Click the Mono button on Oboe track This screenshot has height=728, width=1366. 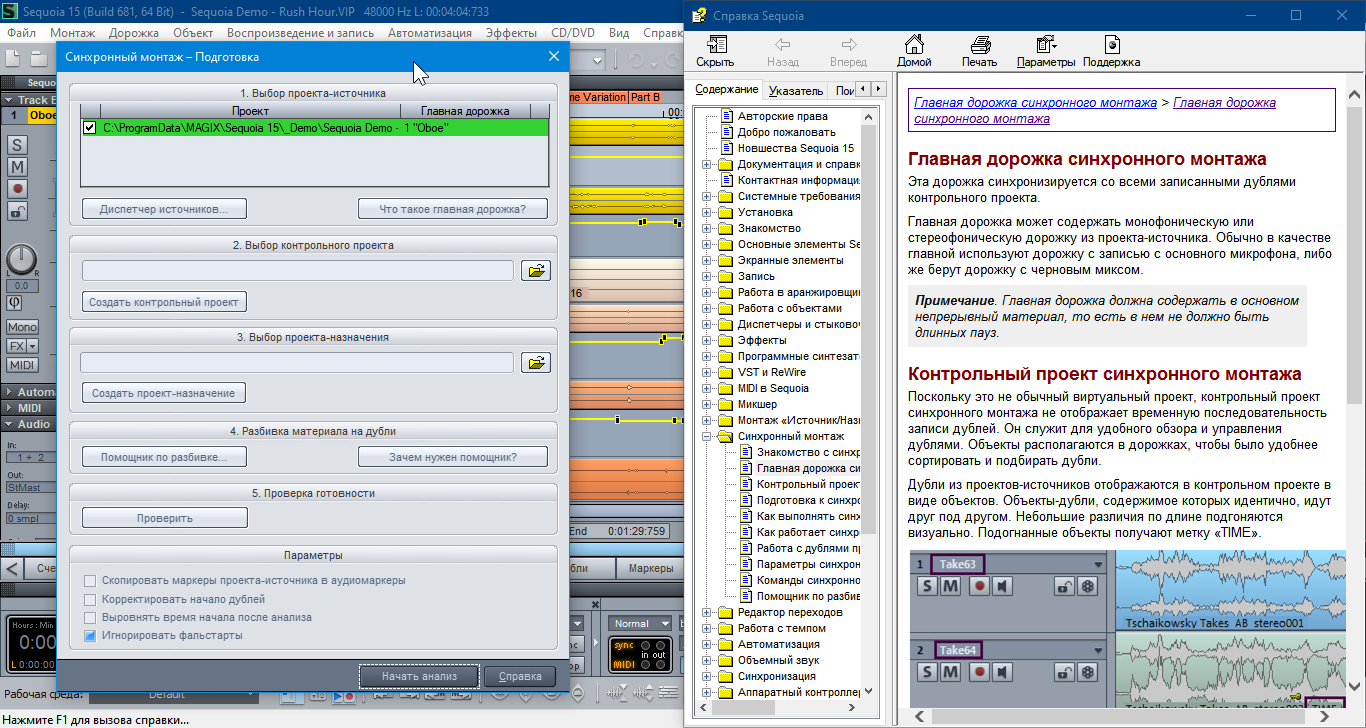(x=22, y=327)
